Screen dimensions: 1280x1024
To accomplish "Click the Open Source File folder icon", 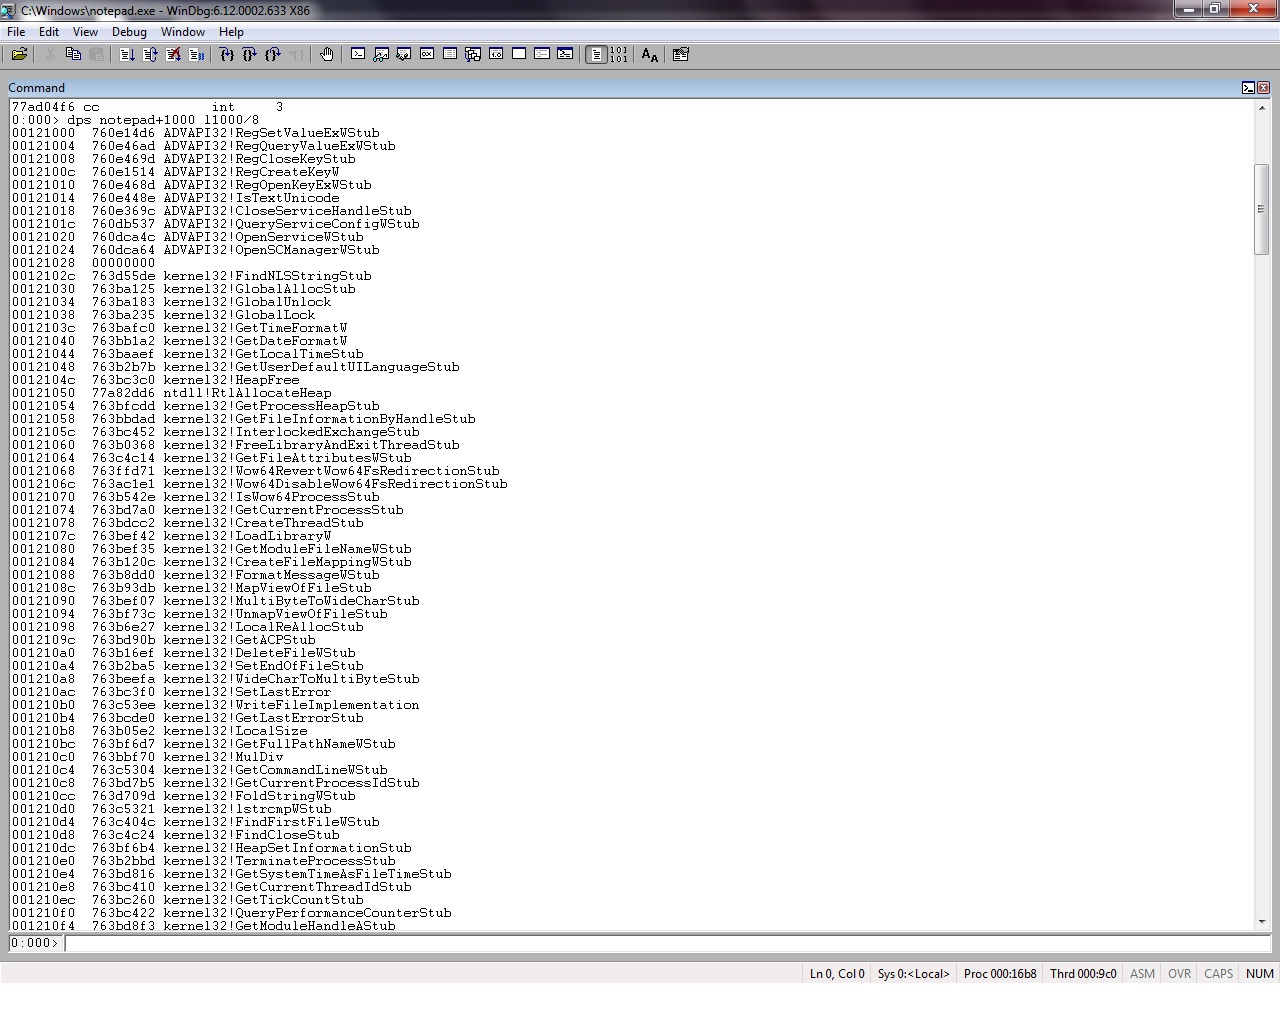I will point(19,55).
